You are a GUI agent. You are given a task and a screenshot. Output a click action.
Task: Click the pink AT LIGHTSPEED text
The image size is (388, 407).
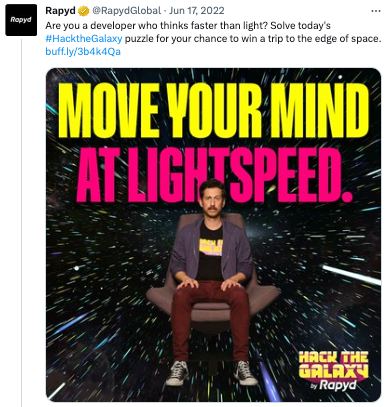(214, 175)
